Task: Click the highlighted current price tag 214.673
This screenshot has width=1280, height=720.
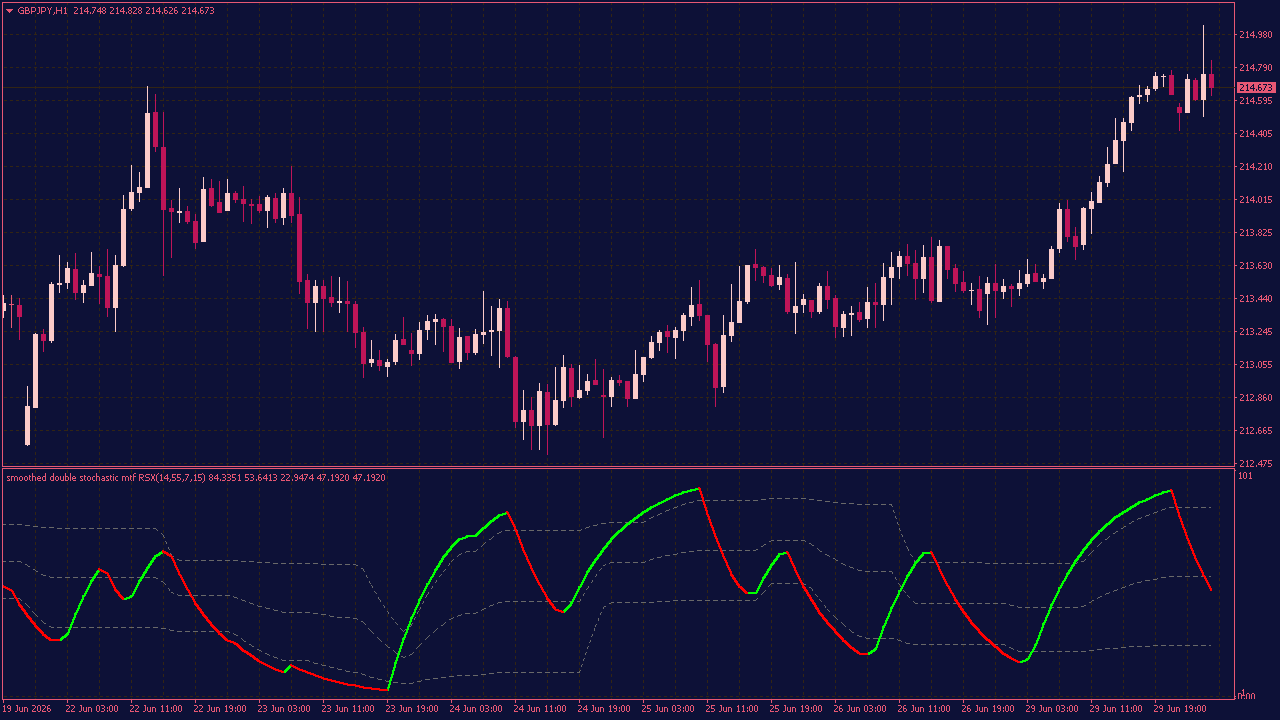Action: pyautogui.click(x=1256, y=88)
